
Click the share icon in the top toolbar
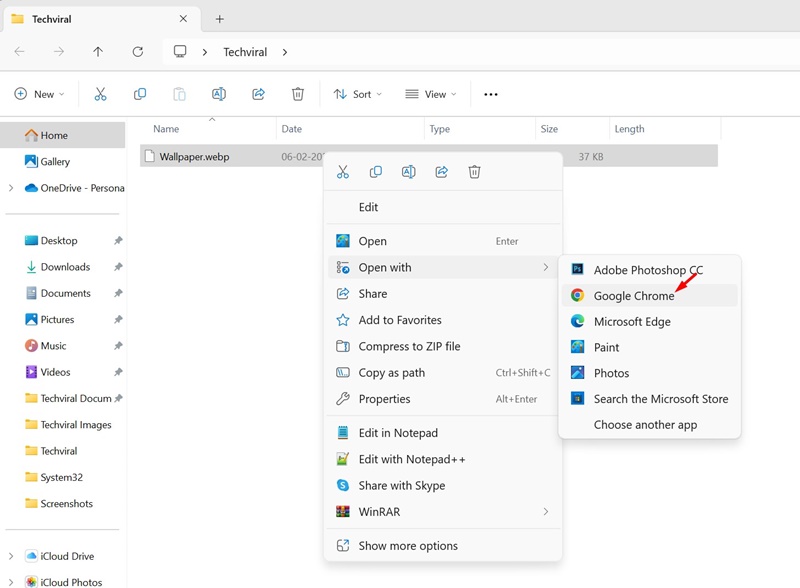point(258,94)
